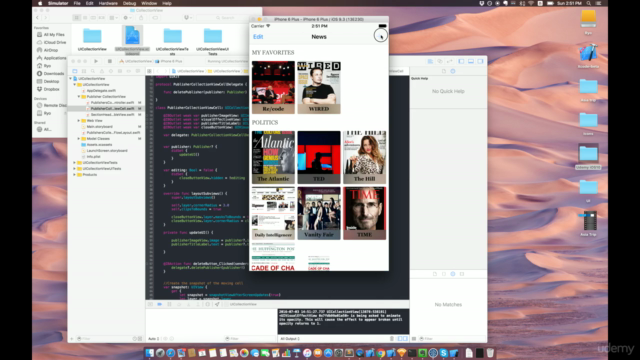The image size is (640, 360).
Task: Tap the TED publisher cell
Action: click(319, 157)
